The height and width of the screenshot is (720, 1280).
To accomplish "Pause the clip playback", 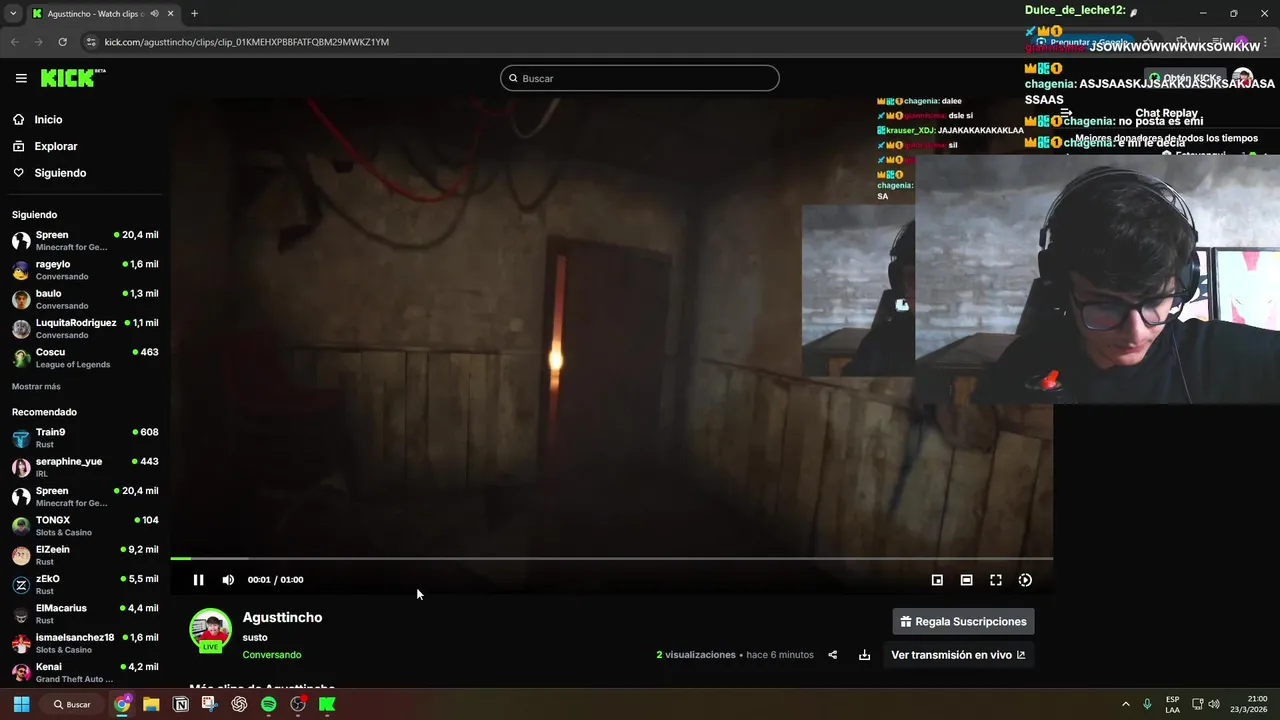I will (198, 580).
